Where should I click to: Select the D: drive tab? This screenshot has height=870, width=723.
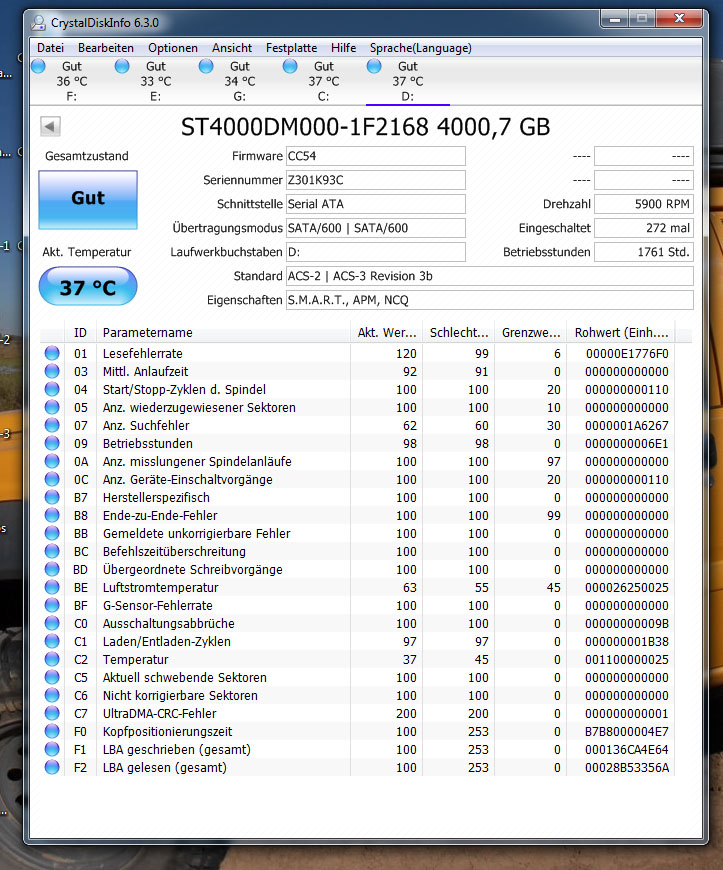[x=407, y=81]
